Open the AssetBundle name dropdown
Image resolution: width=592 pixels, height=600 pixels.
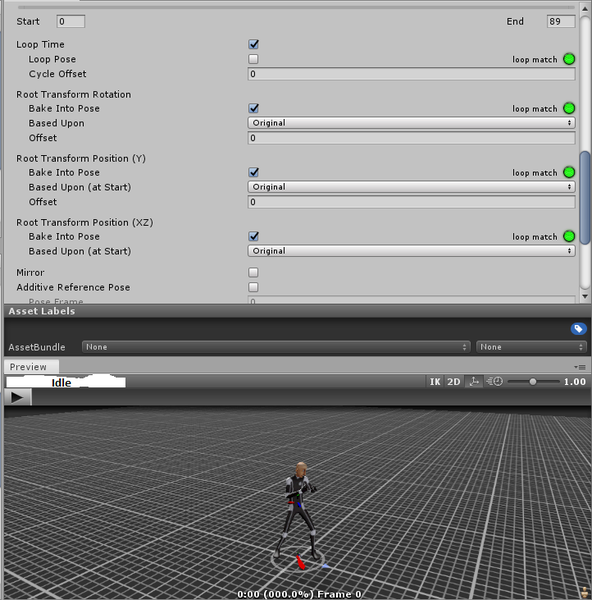point(276,347)
